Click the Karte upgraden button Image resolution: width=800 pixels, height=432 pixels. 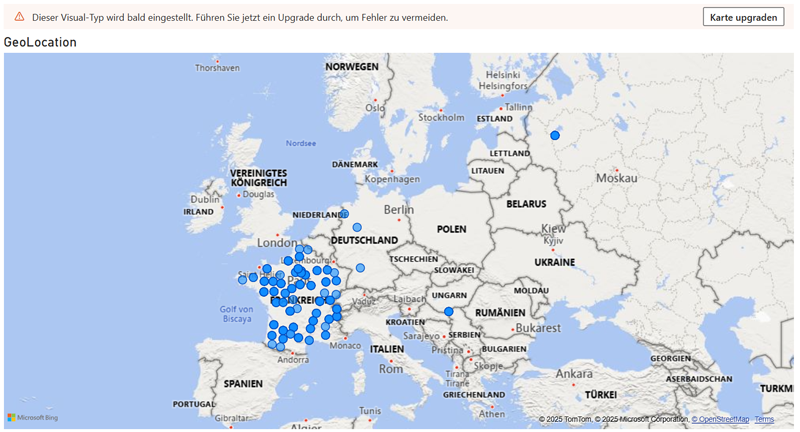[x=743, y=17]
